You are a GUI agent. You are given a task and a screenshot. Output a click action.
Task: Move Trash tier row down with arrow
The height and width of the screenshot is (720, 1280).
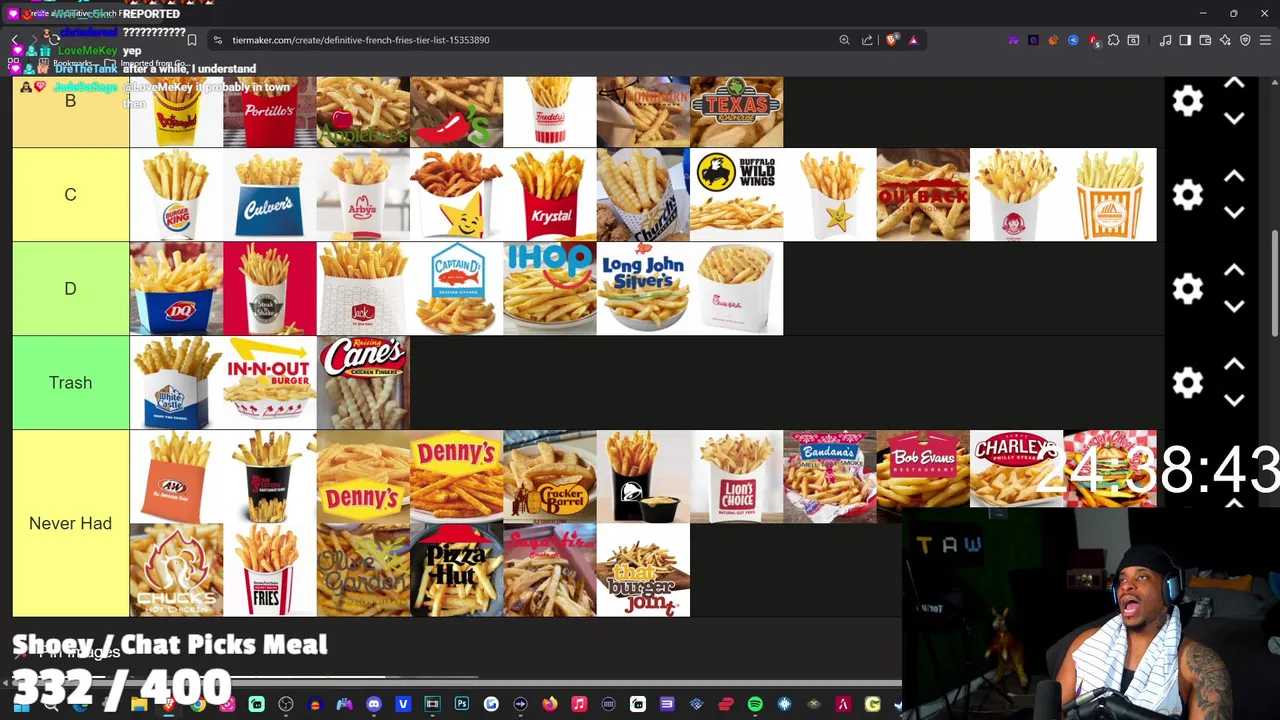[x=1234, y=400]
